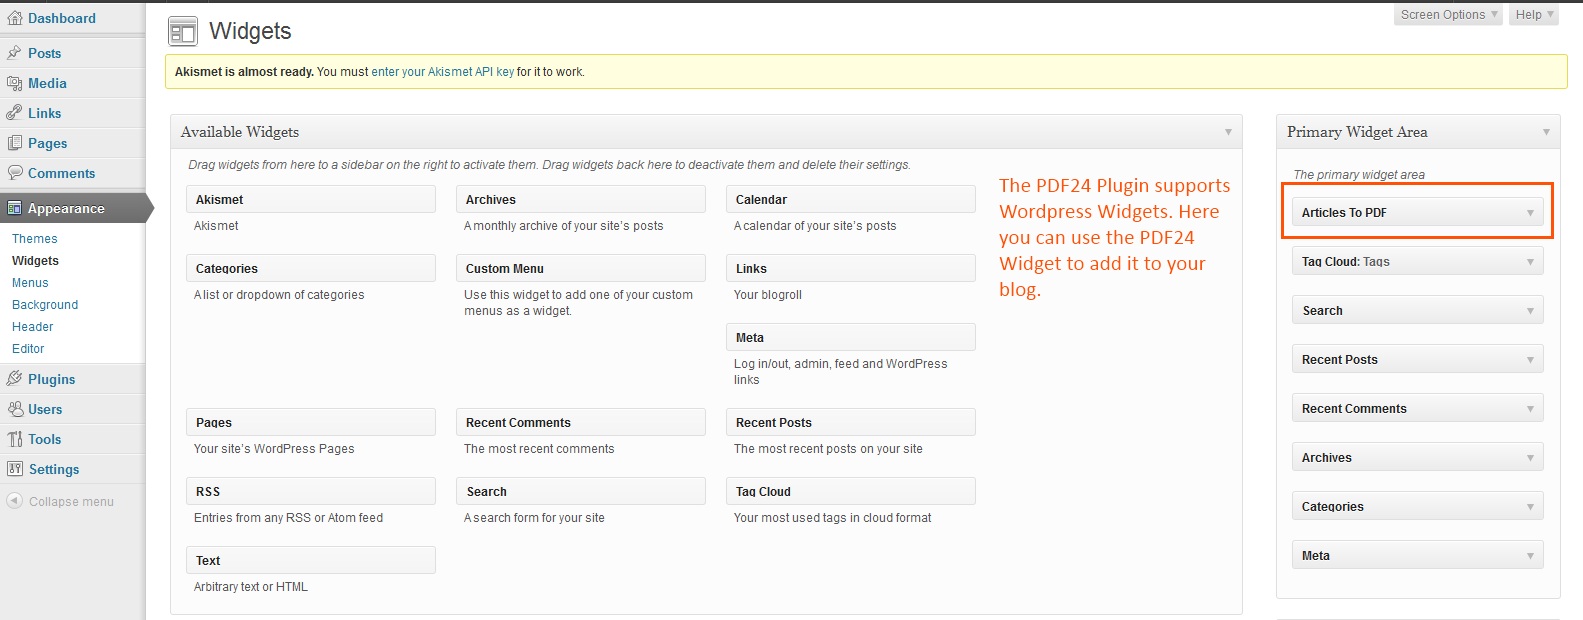The width and height of the screenshot is (1583, 620).
Task: Follow the enter your Akismet API key link
Action: tap(442, 72)
